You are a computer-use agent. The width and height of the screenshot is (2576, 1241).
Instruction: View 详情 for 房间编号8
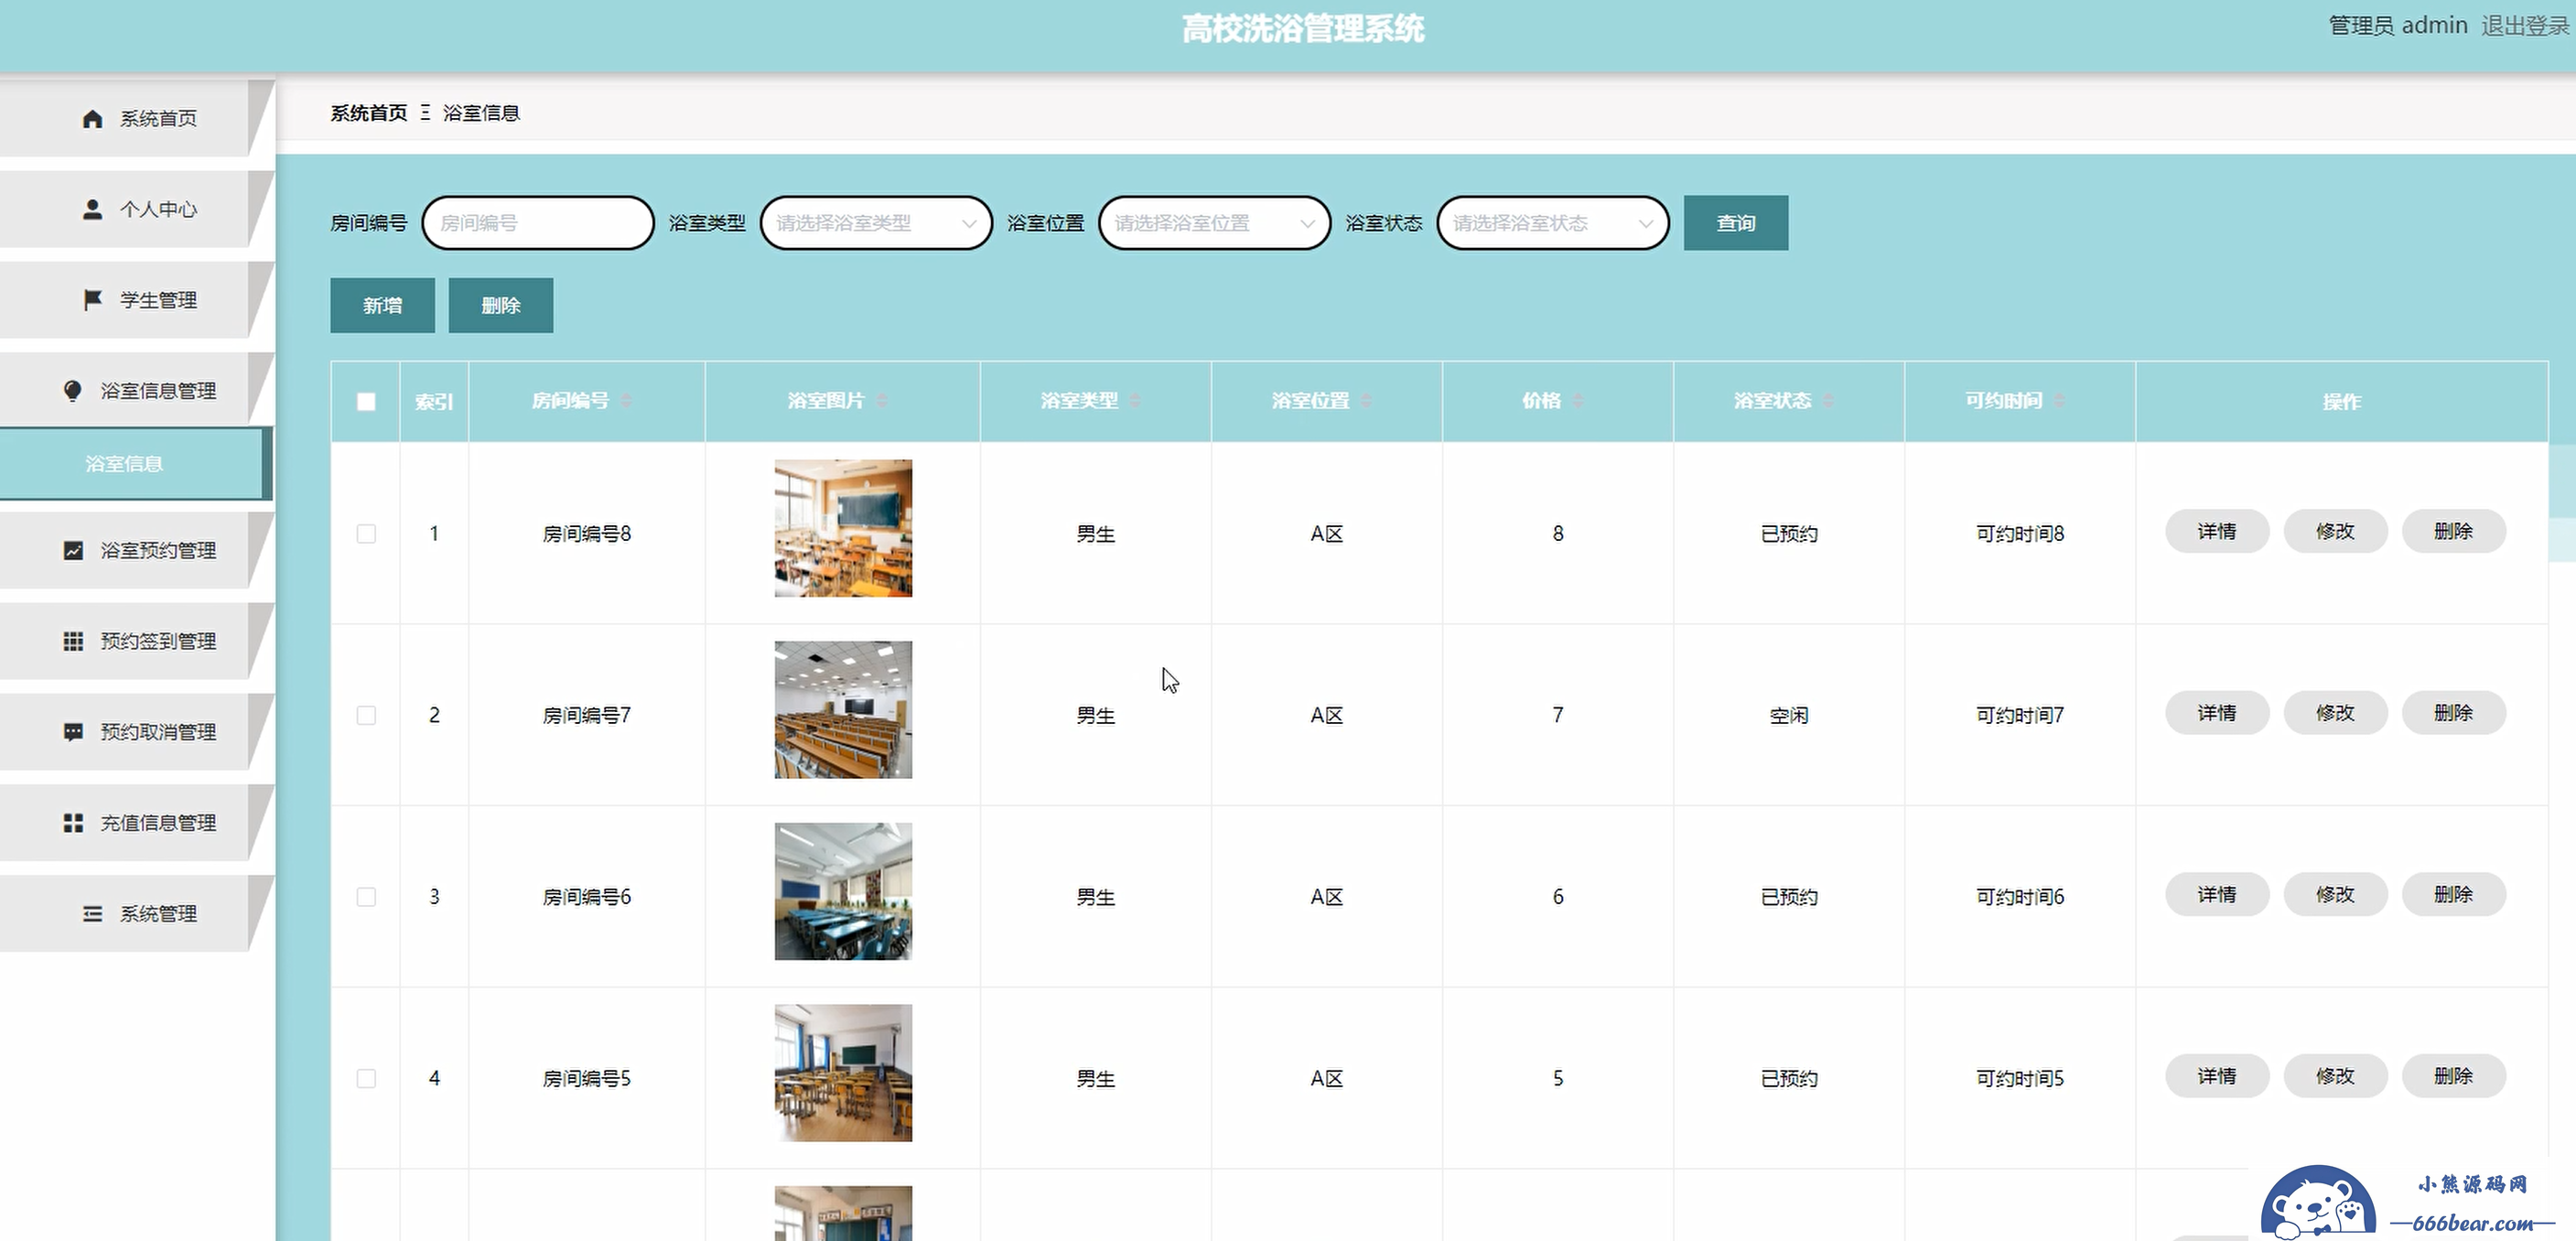tap(2217, 532)
